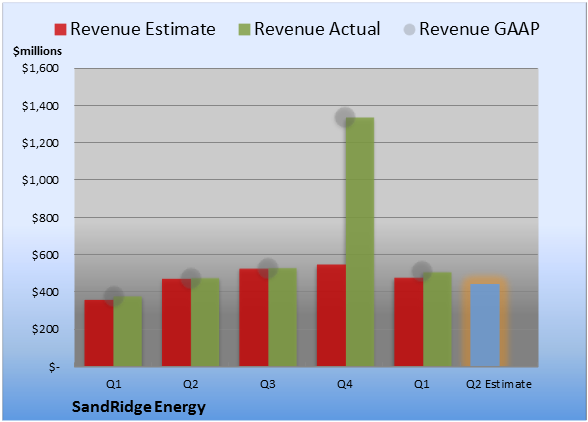
Task: Click the red Q4 Revenue Estimate bar
Action: 331,315
